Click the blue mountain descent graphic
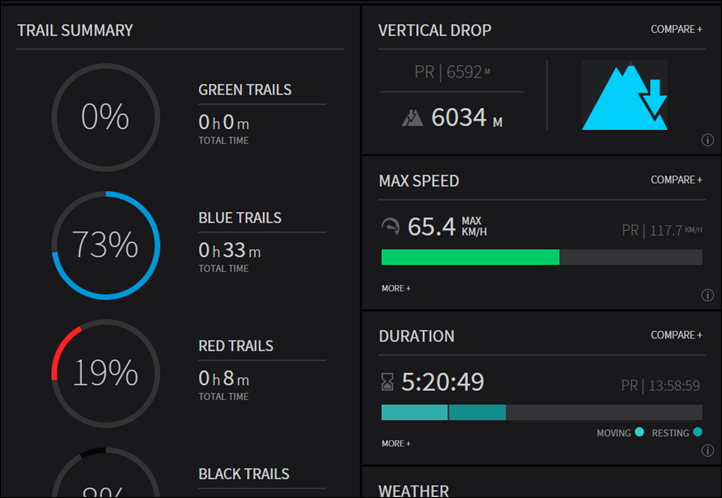The height and width of the screenshot is (498, 722). [624, 96]
